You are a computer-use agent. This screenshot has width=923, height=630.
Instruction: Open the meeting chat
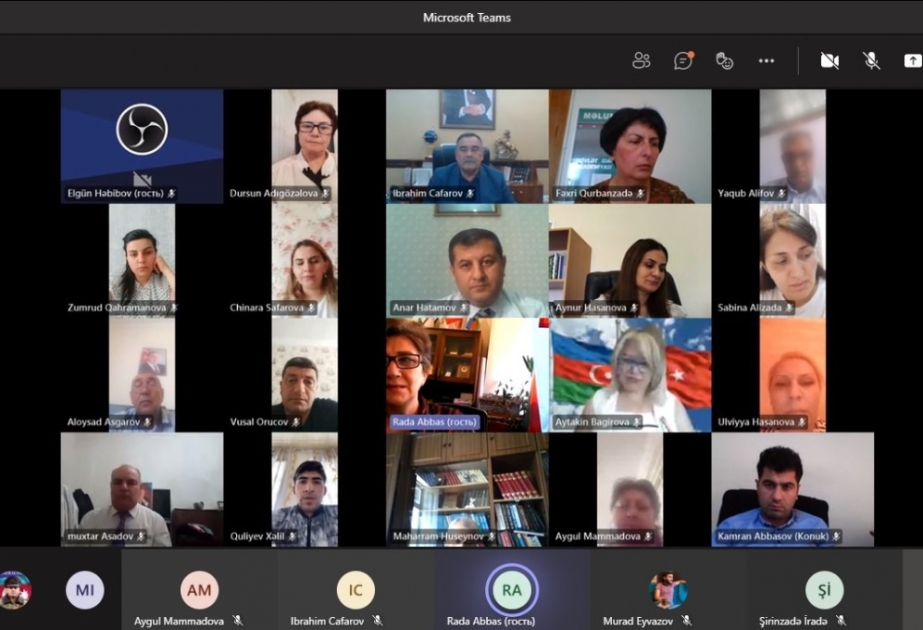(683, 61)
